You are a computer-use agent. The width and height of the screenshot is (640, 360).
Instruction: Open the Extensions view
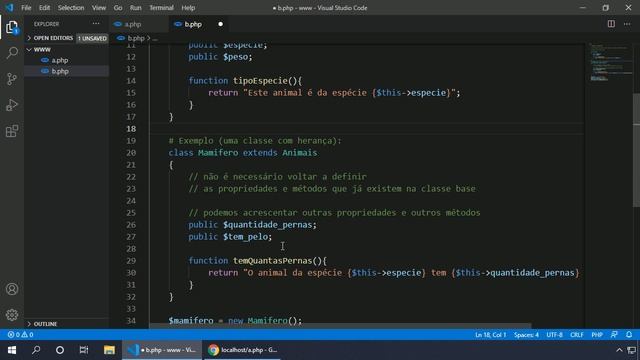pos(12,131)
